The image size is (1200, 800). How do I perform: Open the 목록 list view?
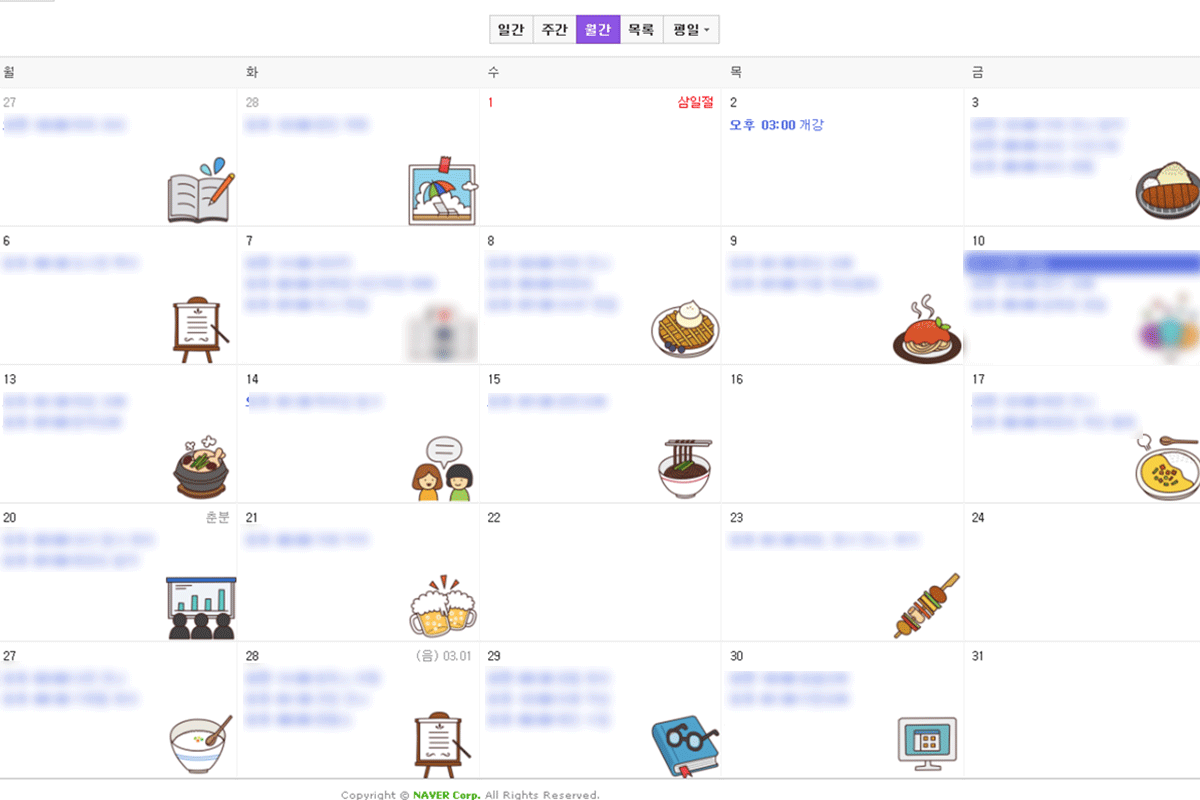point(641,30)
